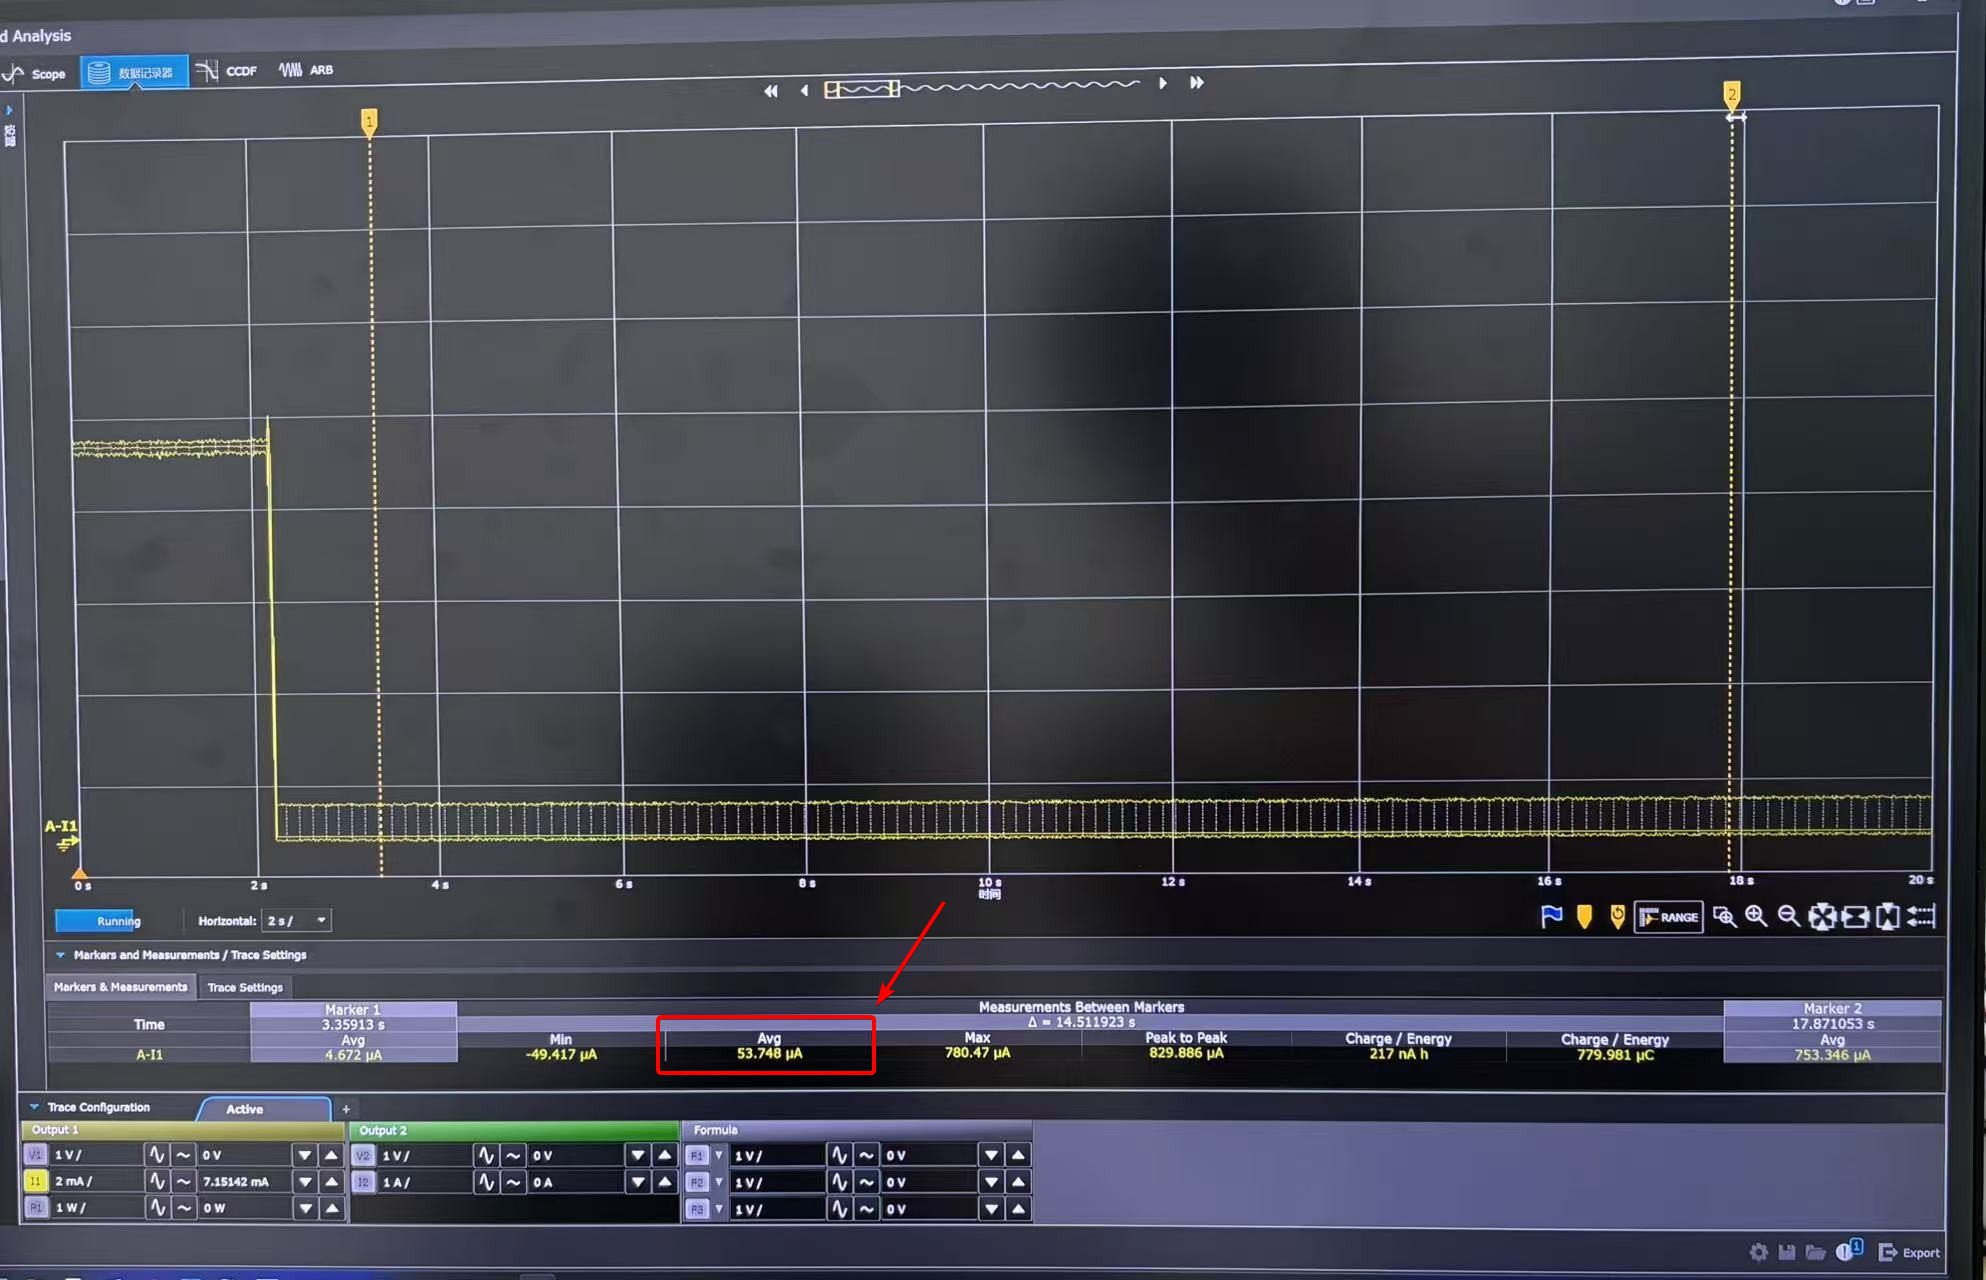Open the F1 formula dropdown arrow
This screenshot has height=1280, width=1986.
point(718,1156)
